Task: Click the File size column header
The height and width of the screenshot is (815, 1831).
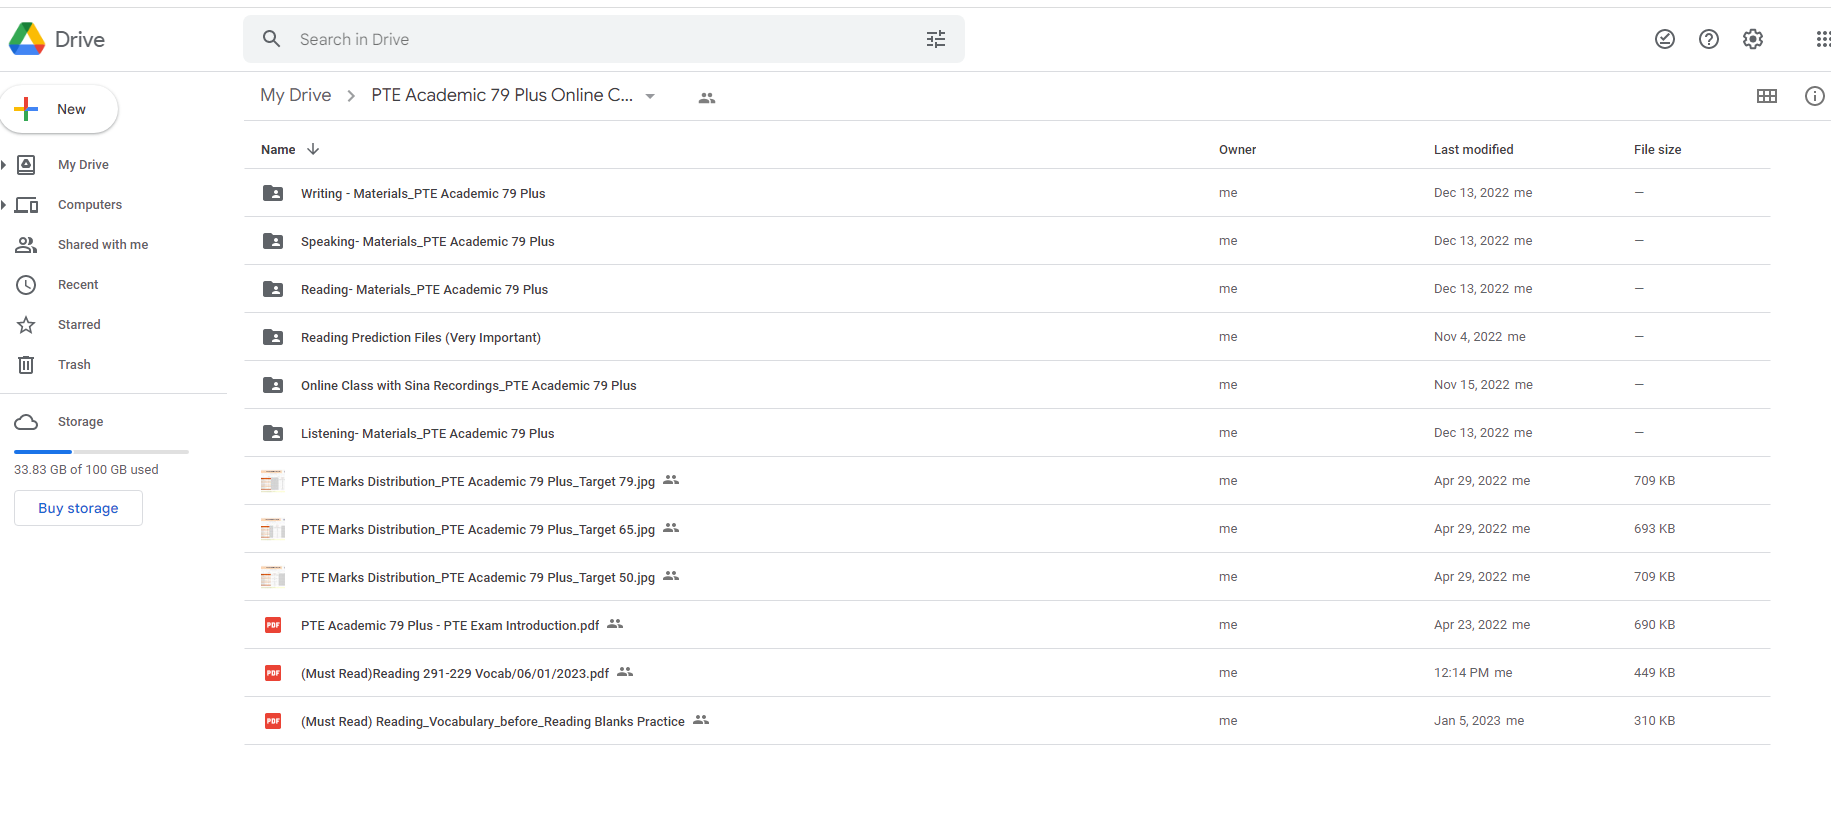Action: tap(1657, 150)
